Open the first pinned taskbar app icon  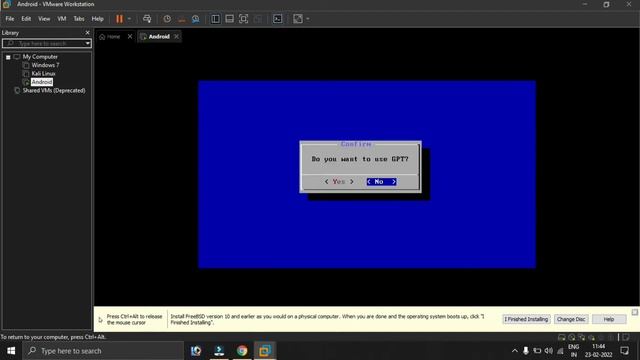tap(196, 351)
